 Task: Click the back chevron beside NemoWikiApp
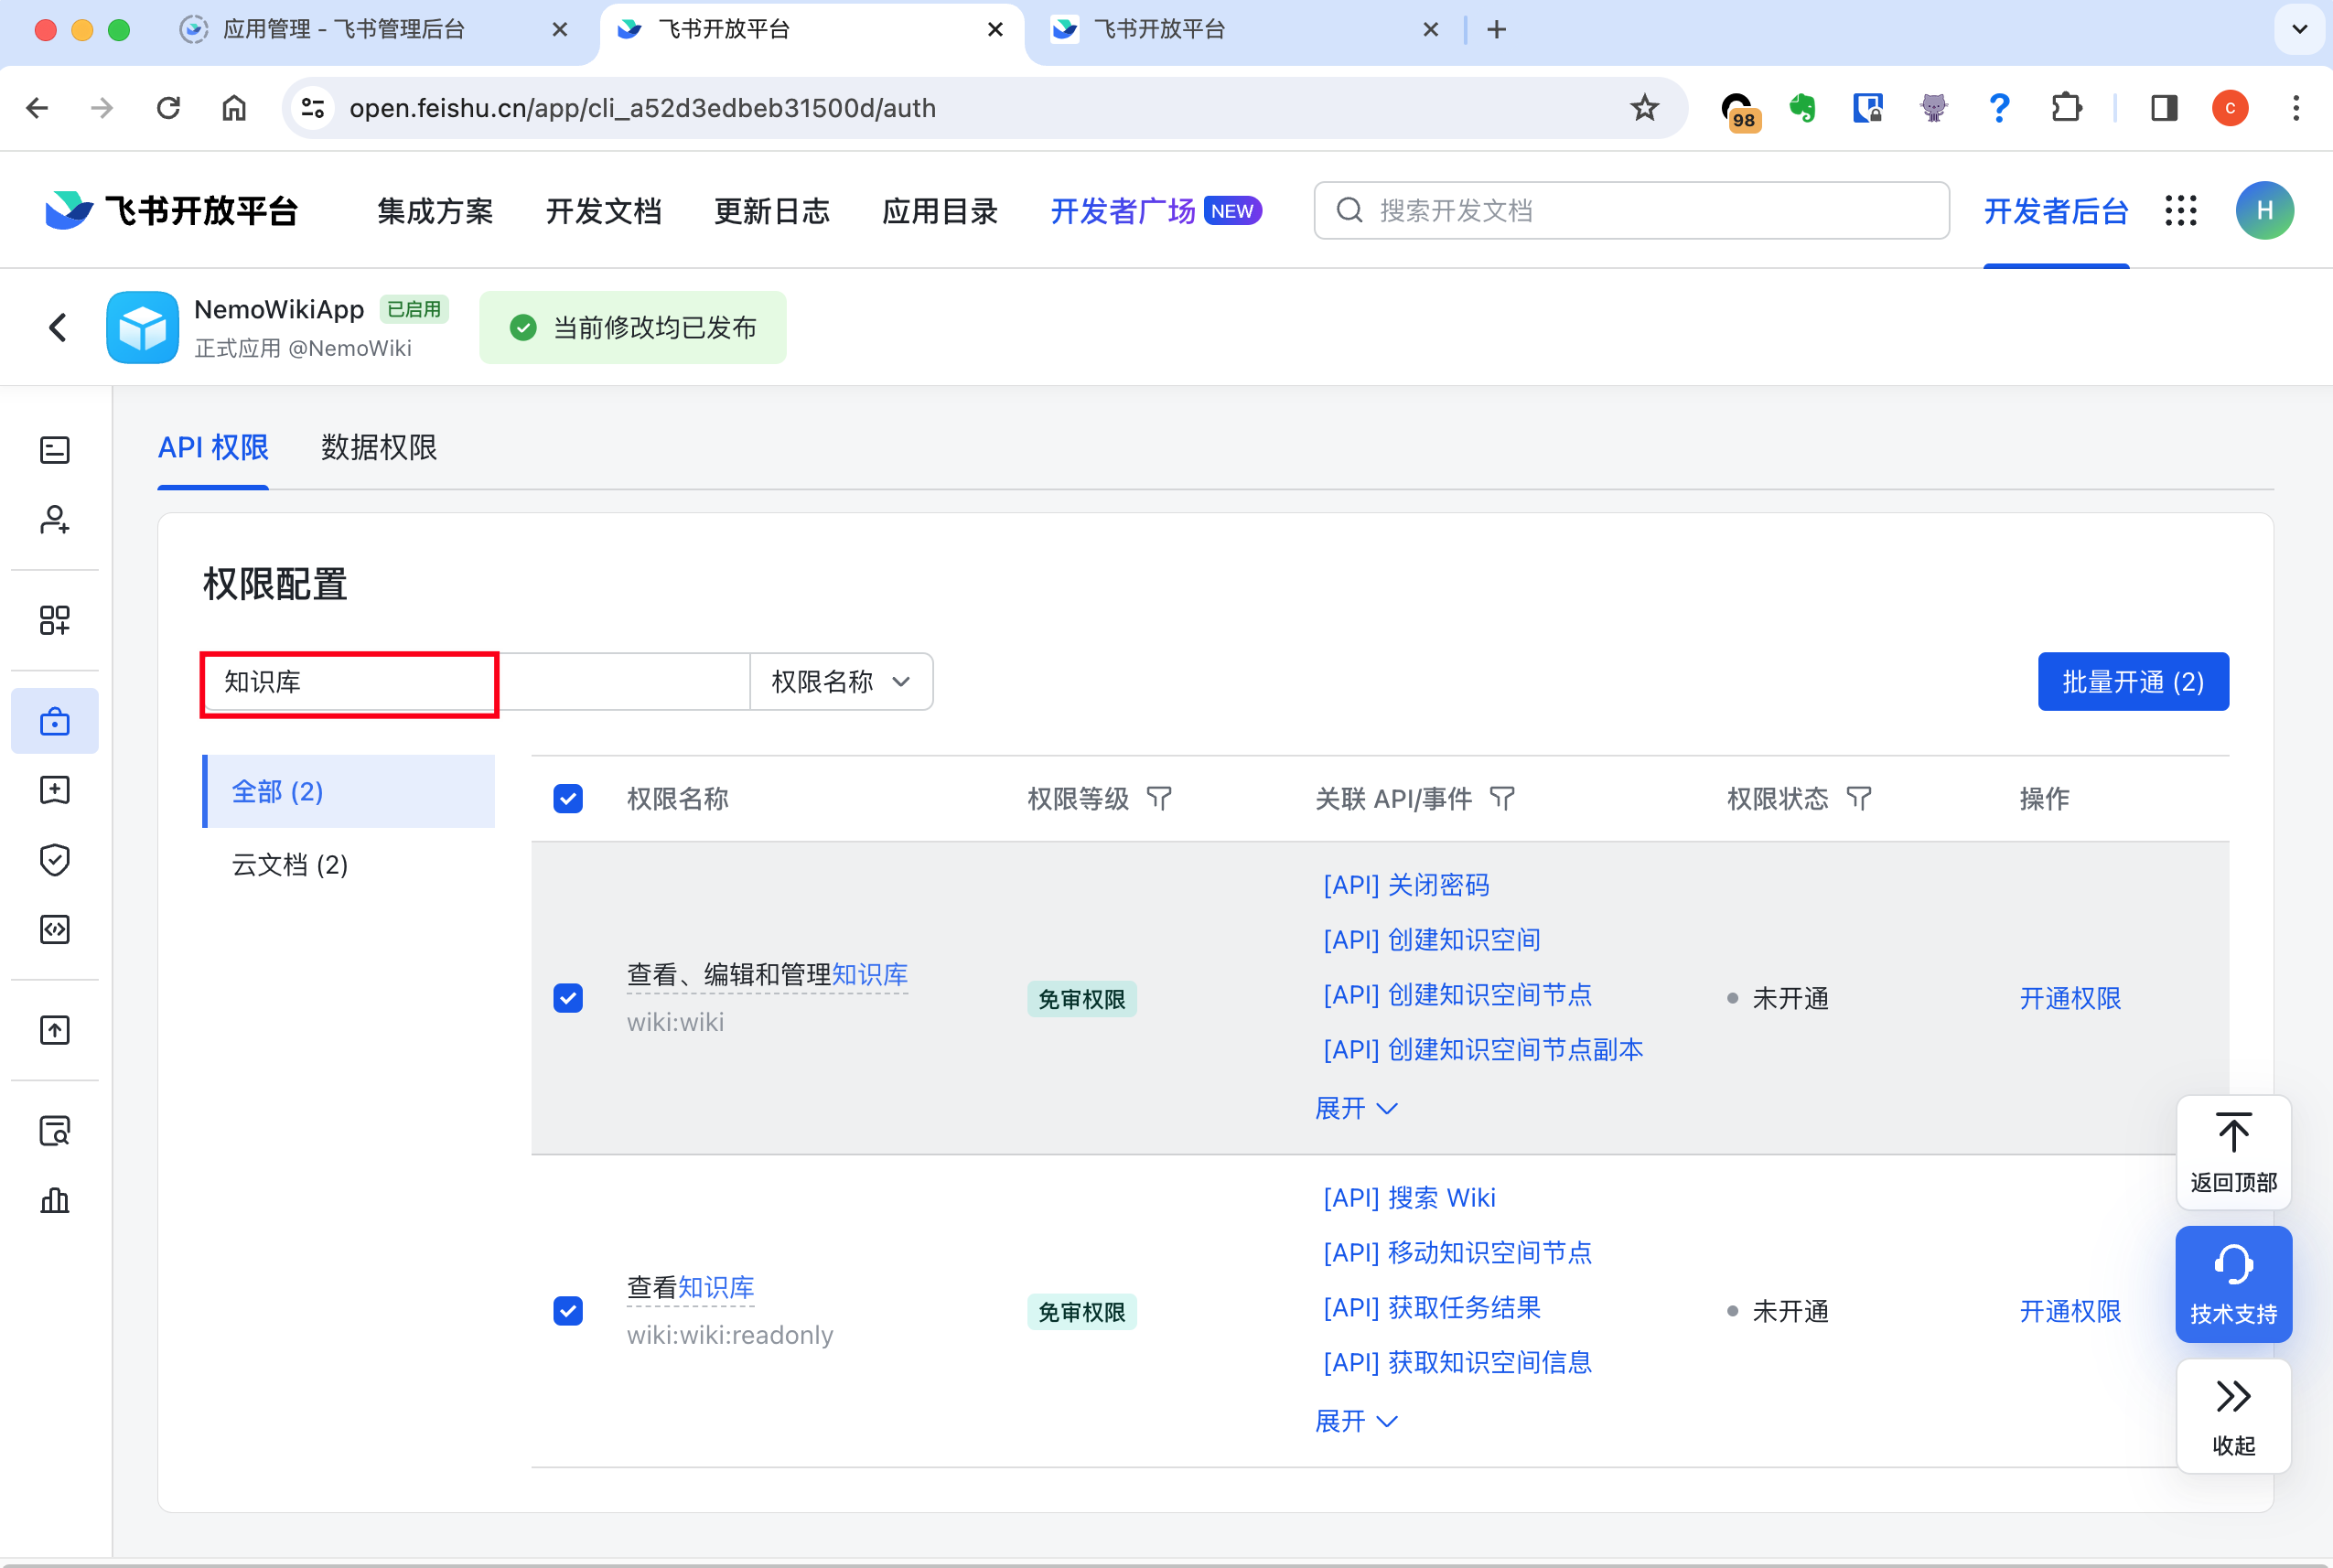click(x=58, y=327)
